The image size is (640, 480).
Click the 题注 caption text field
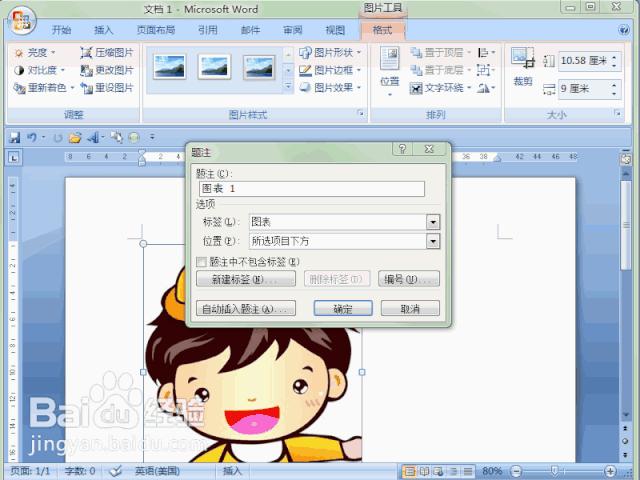click(311, 189)
